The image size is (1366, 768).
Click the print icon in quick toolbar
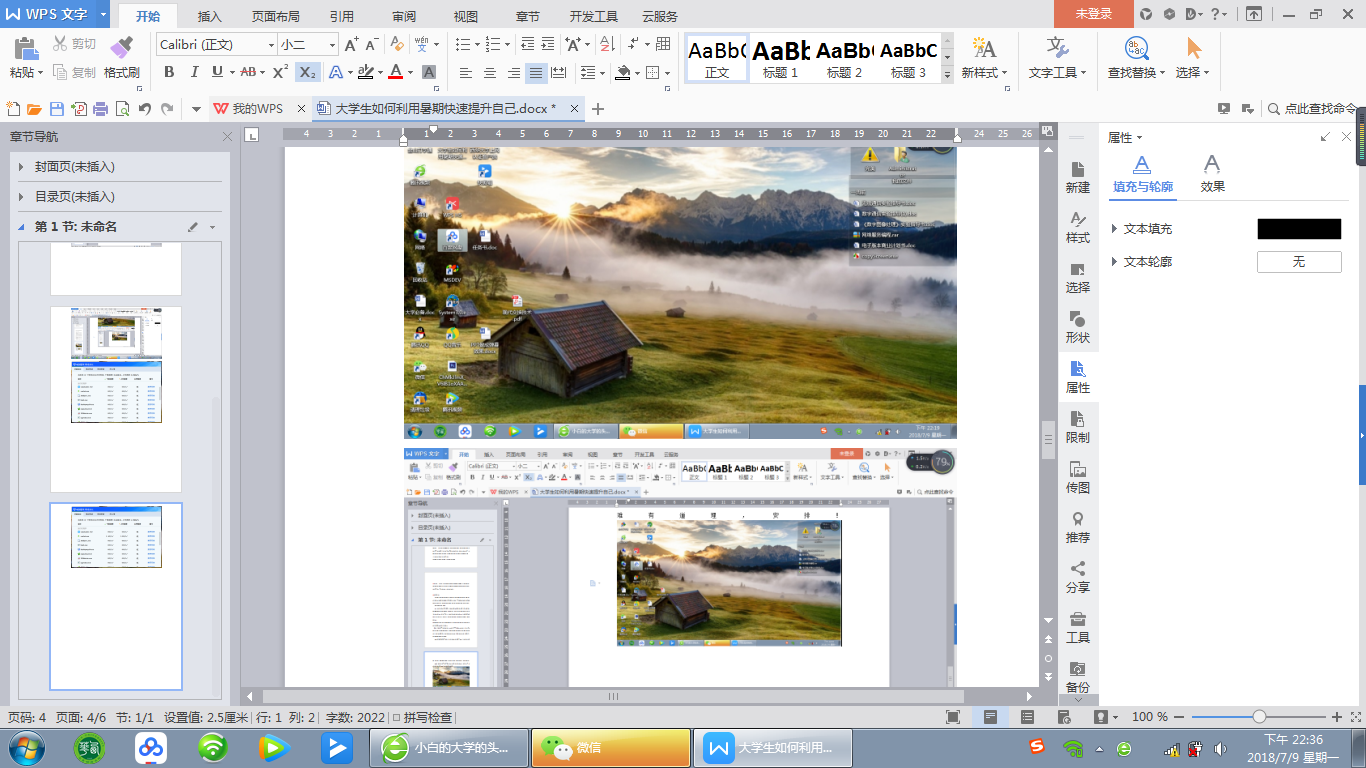click(x=100, y=109)
